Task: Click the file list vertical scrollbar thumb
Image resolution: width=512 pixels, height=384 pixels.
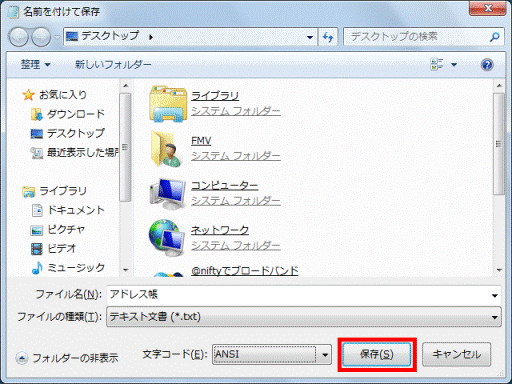Action: tap(499, 144)
